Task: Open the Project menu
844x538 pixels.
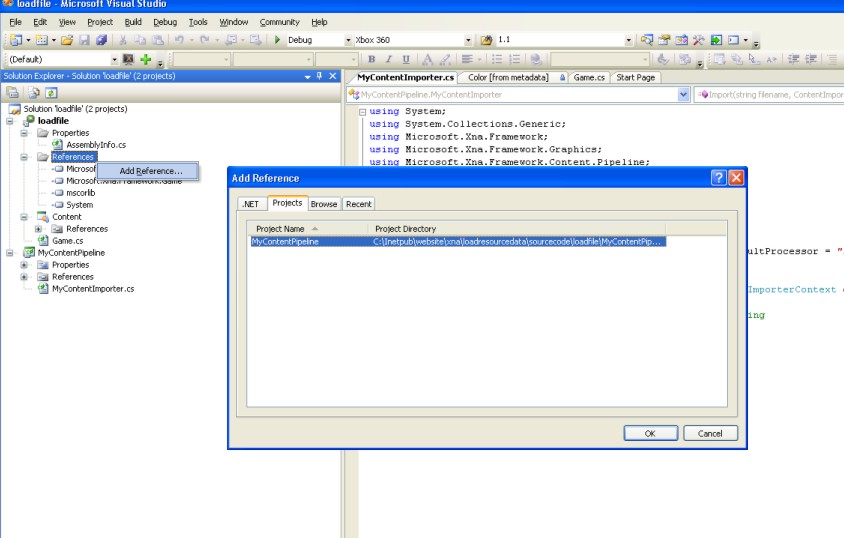Action: coord(100,22)
